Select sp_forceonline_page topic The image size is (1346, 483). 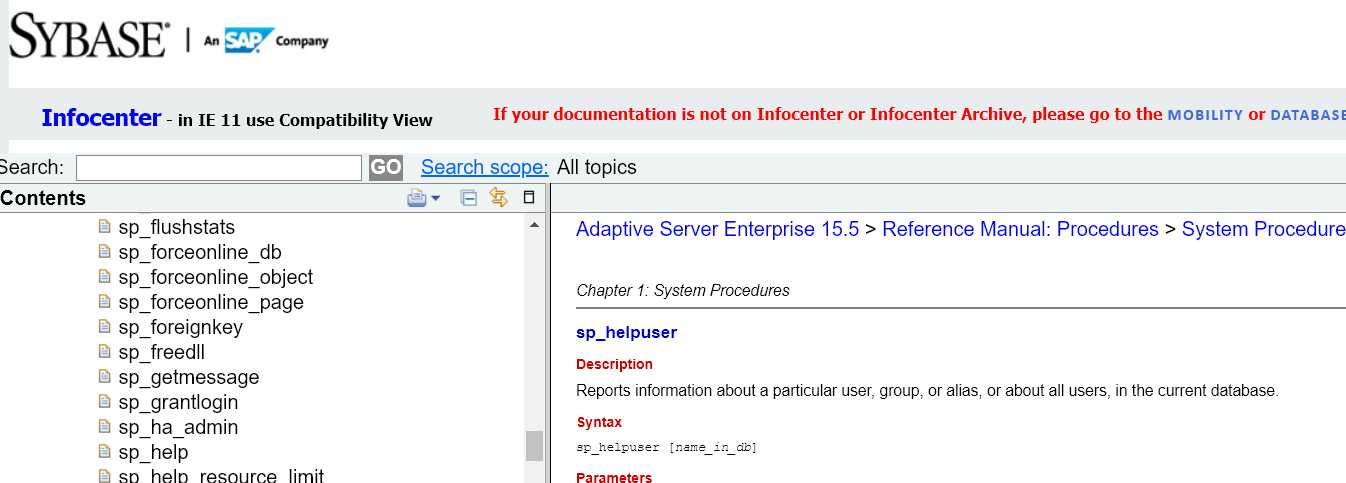(x=211, y=302)
